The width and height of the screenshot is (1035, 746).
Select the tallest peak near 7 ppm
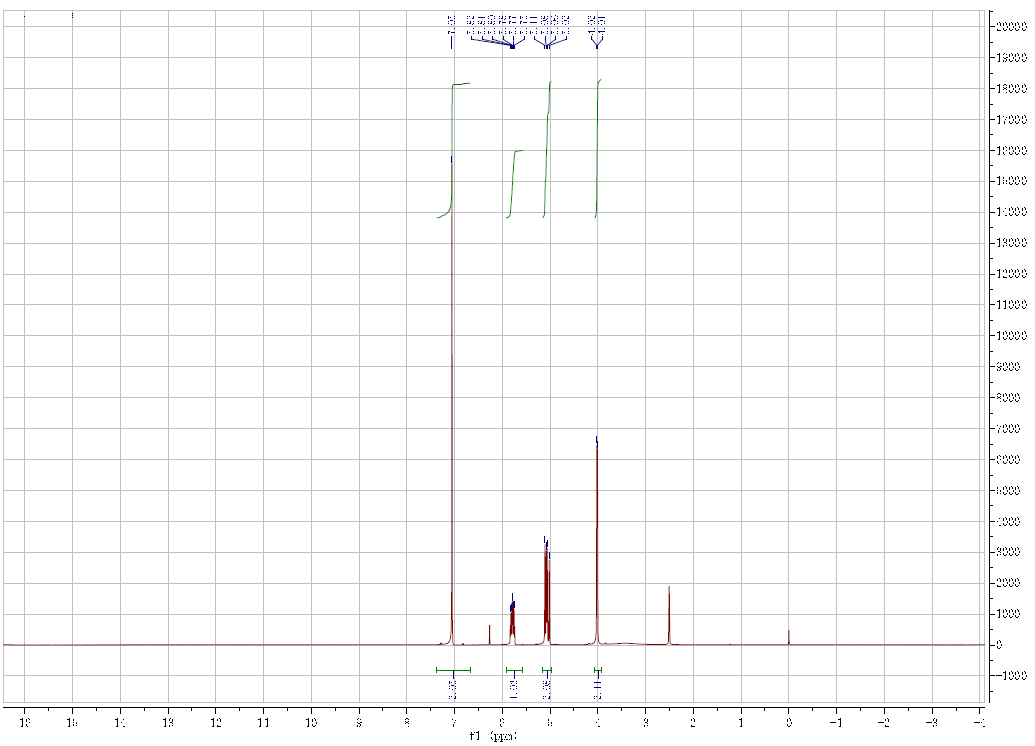(451, 403)
